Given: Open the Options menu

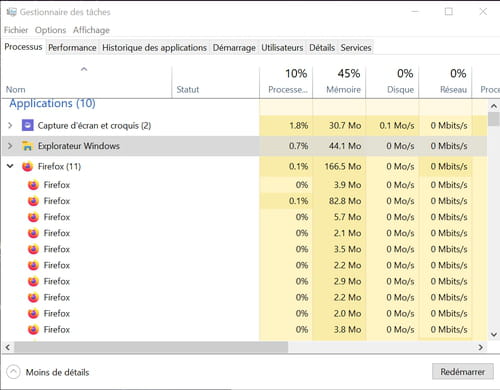Looking at the screenshot, I should click(x=50, y=30).
